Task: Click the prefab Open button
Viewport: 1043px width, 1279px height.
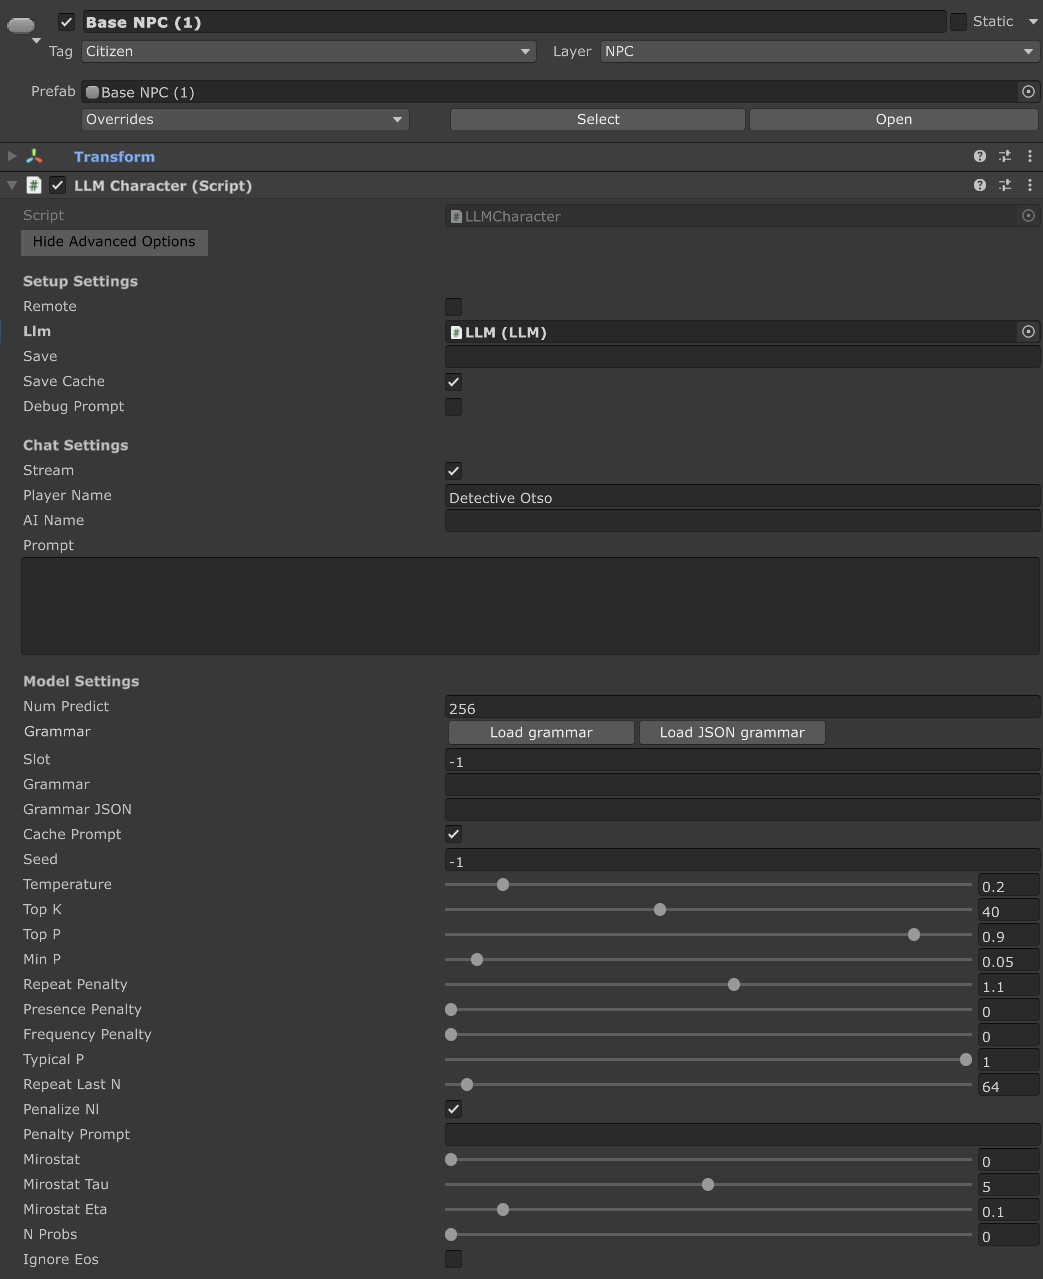Action: click(894, 119)
